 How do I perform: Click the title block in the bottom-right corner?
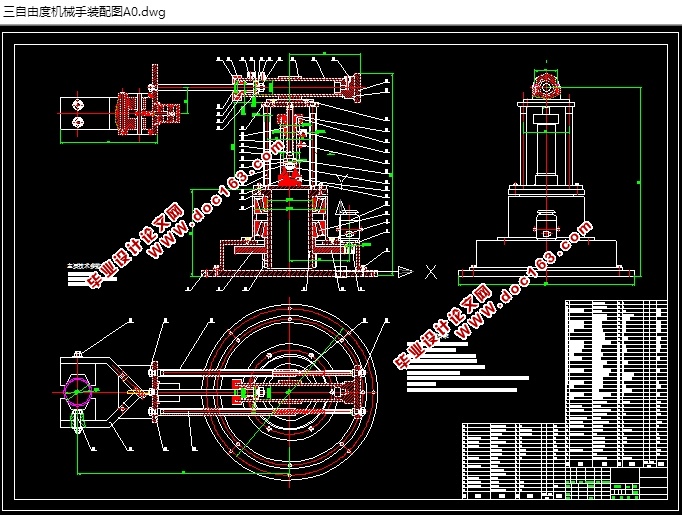click(616, 483)
